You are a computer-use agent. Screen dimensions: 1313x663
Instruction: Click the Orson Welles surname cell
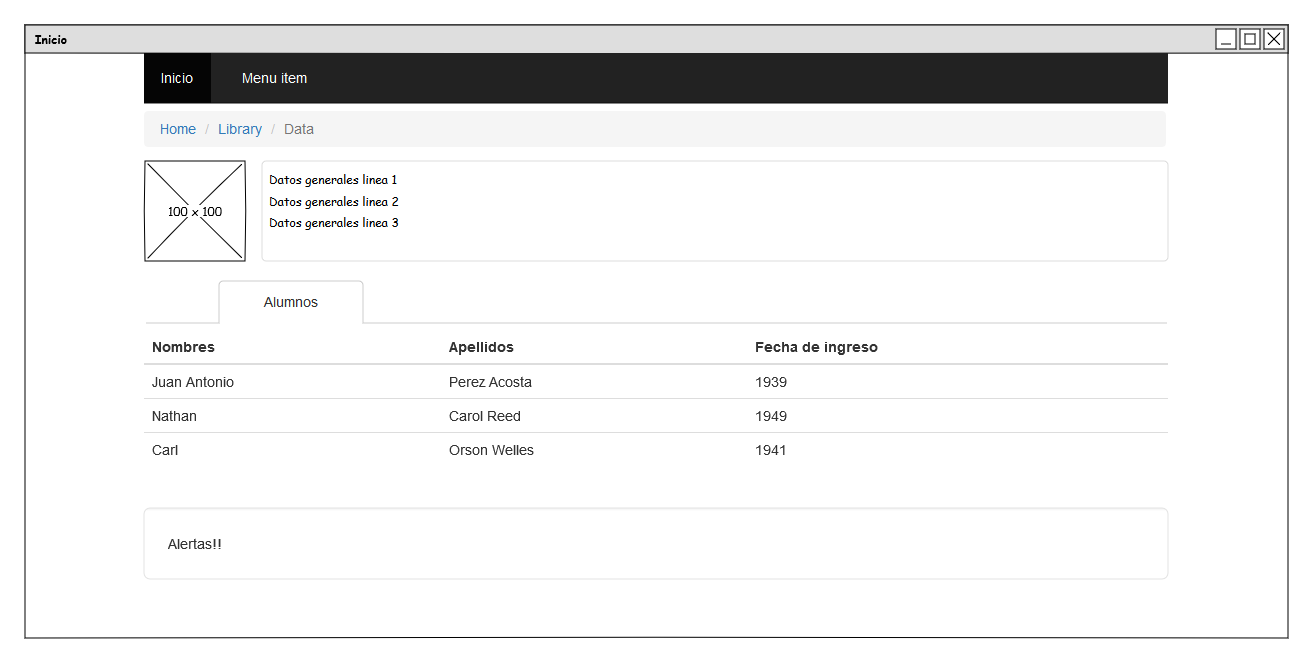pos(491,450)
